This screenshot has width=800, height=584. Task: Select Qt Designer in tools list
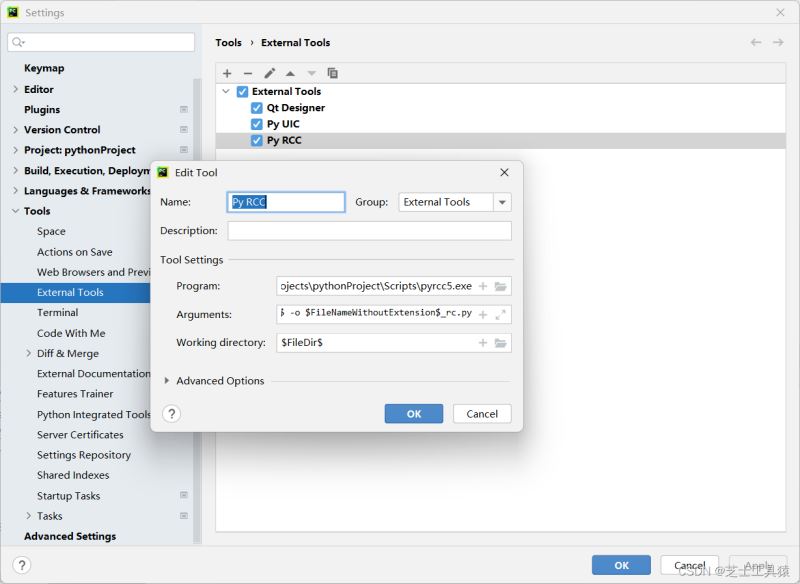(x=295, y=108)
